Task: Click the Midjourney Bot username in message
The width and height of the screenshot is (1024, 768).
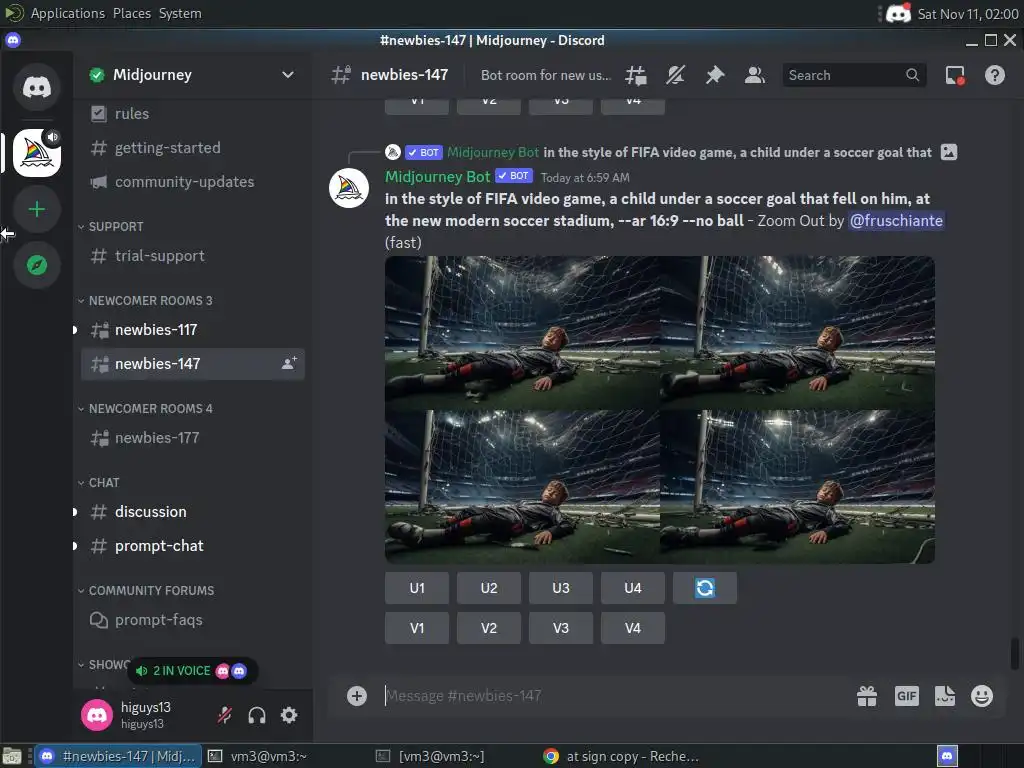Action: tap(437, 177)
